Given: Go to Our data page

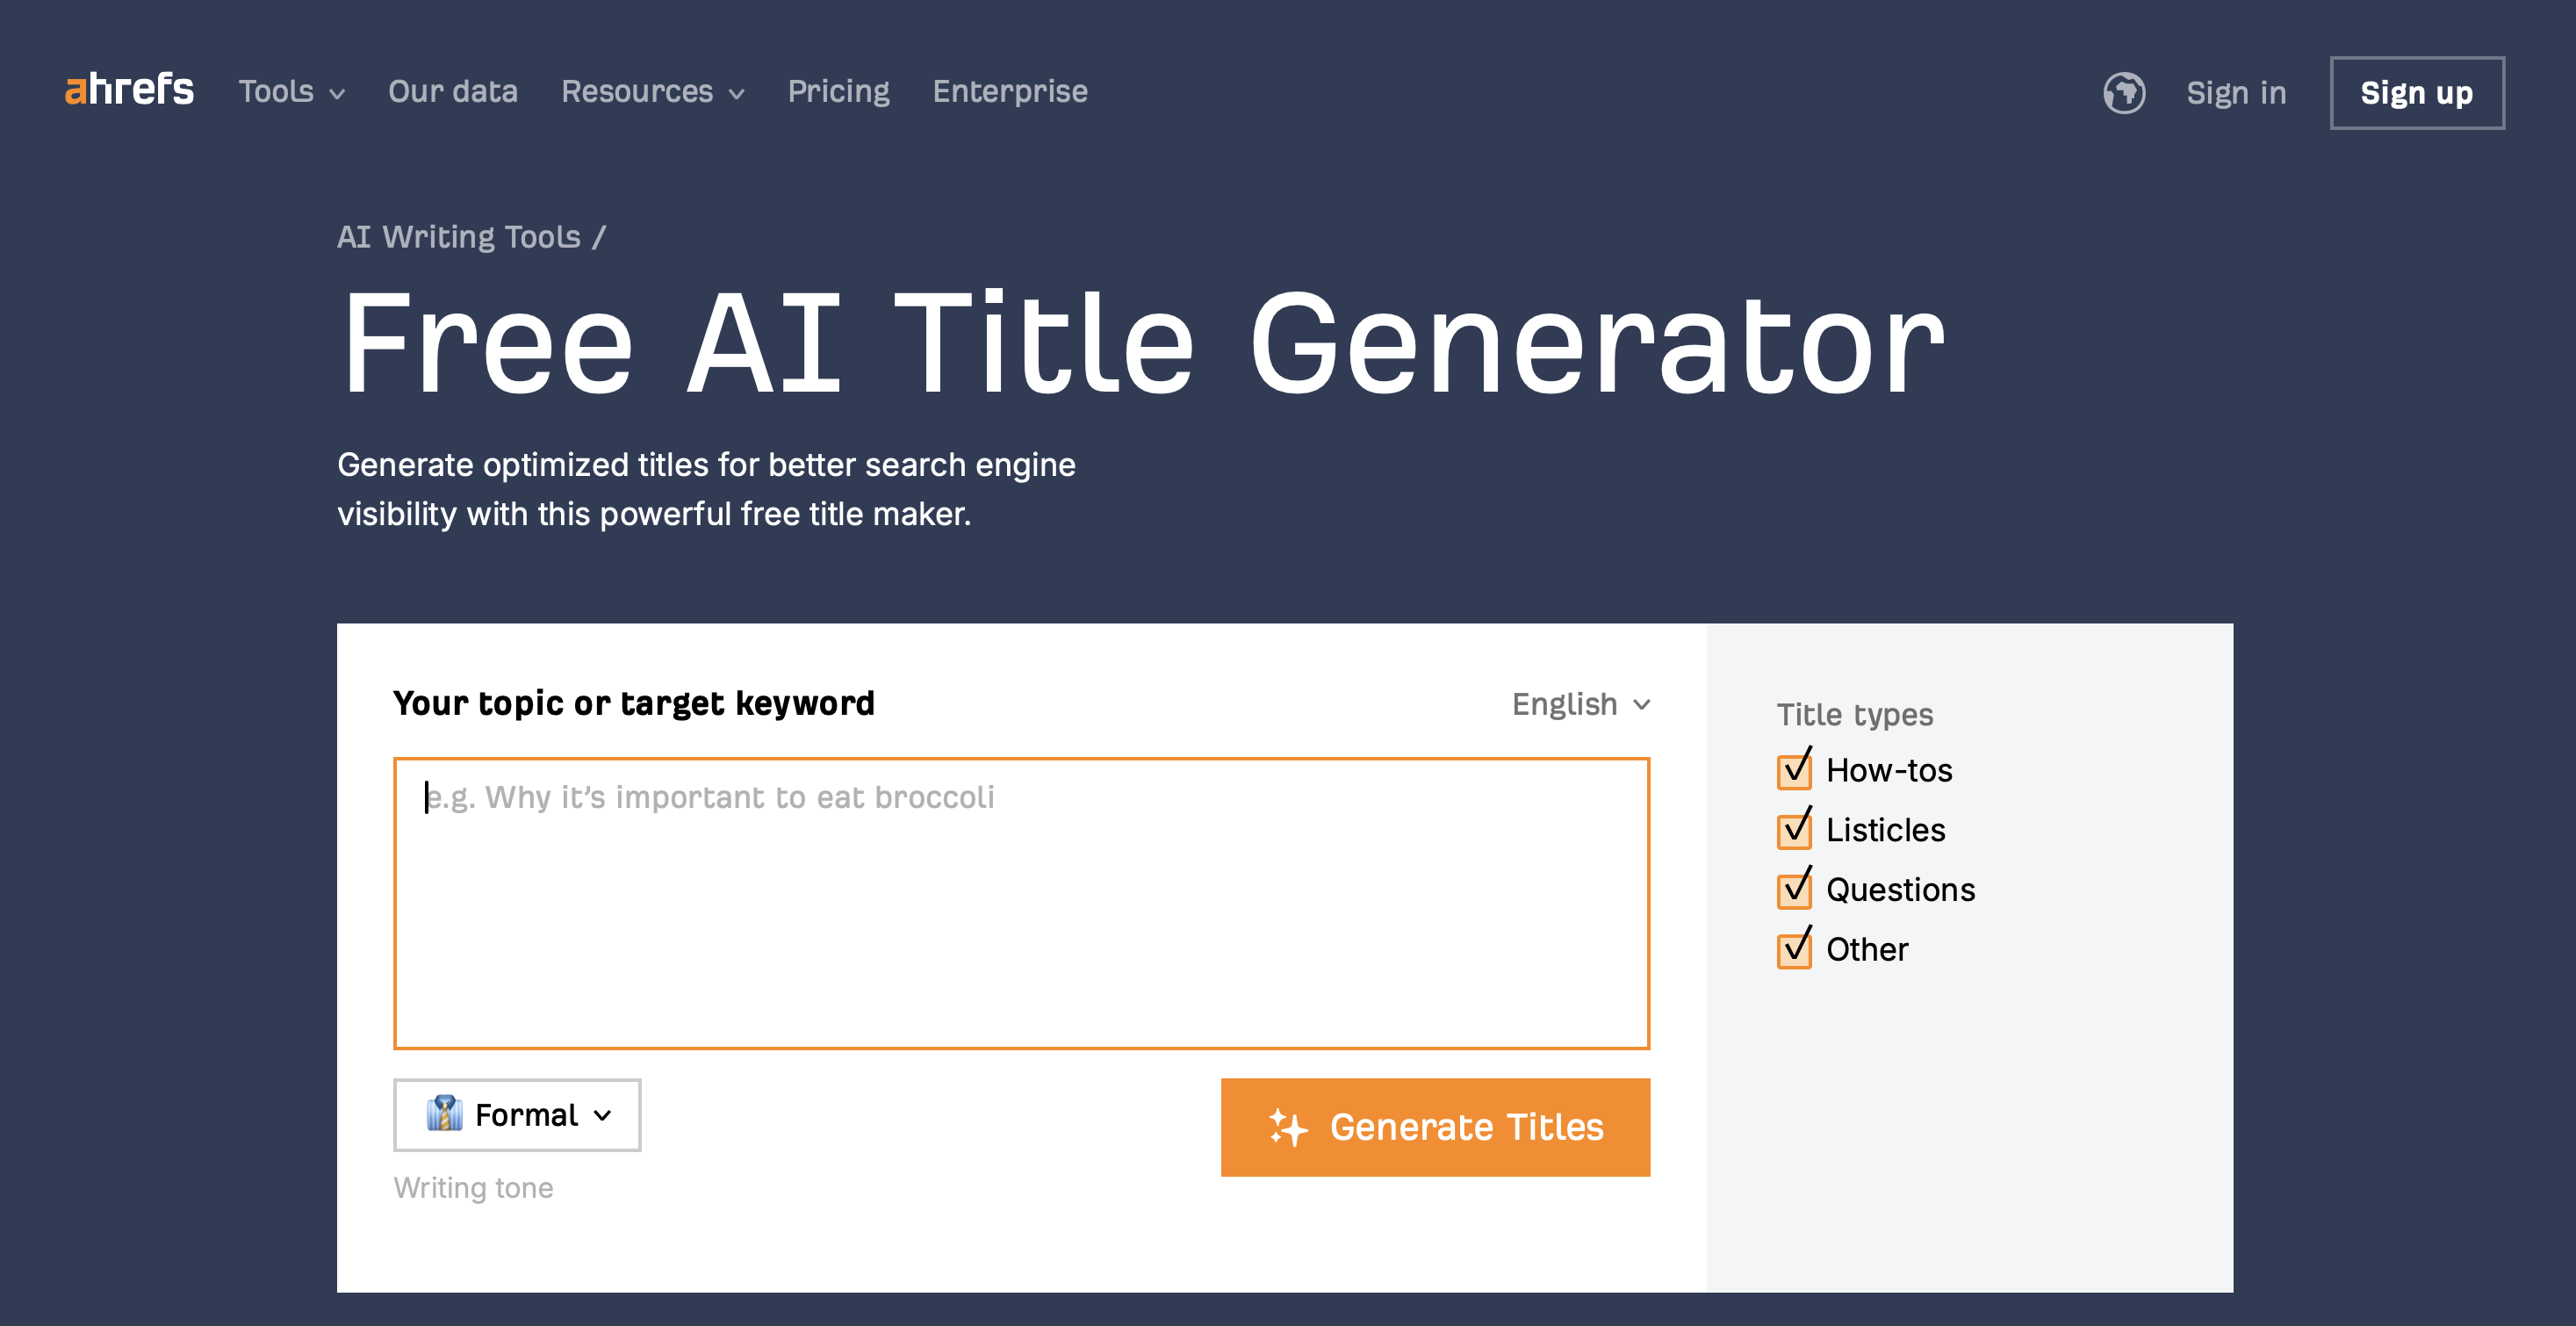Looking at the screenshot, I should click(x=453, y=92).
